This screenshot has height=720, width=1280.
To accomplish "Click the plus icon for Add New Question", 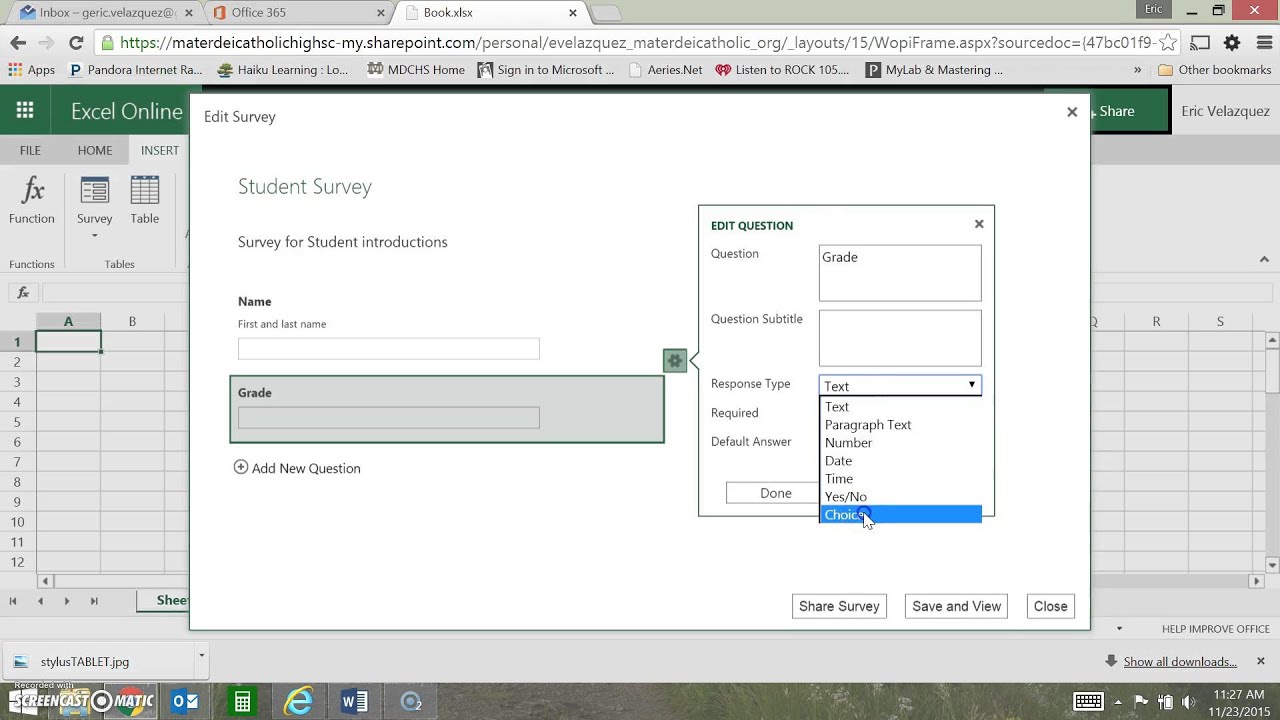I will pos(241,467).
